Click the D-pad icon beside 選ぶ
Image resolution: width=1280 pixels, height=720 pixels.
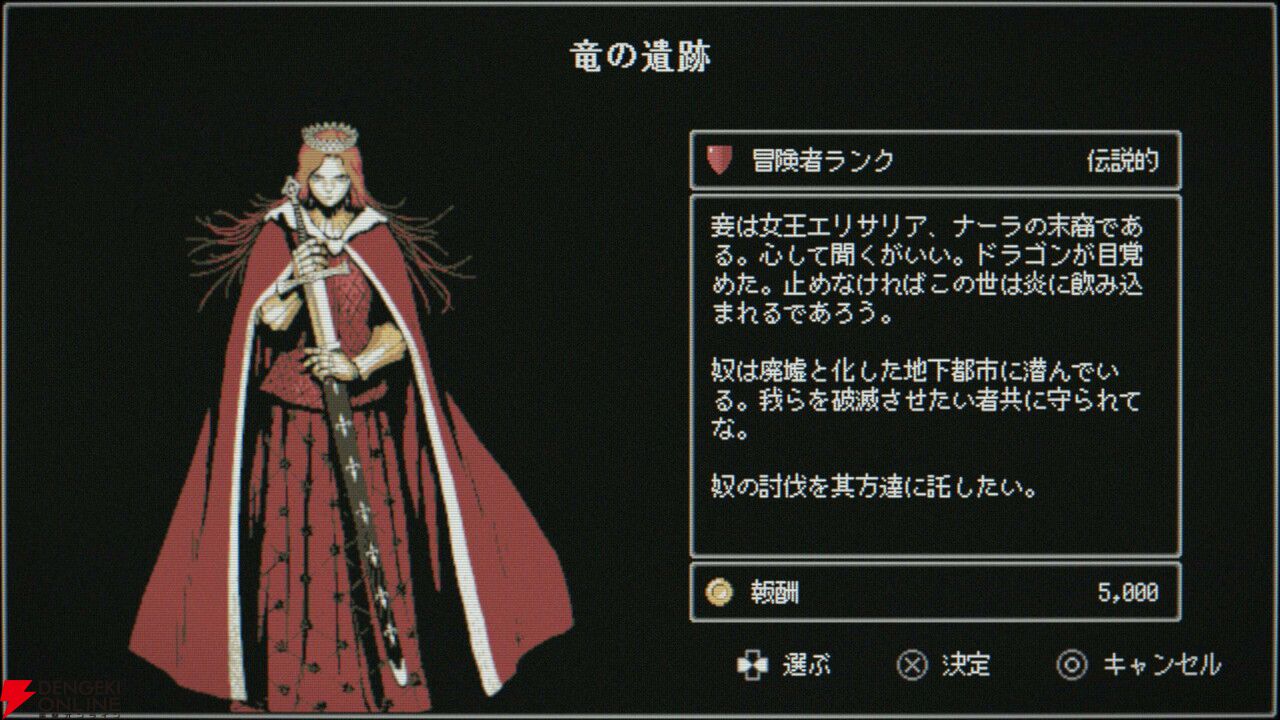click(x=752, y=665)
